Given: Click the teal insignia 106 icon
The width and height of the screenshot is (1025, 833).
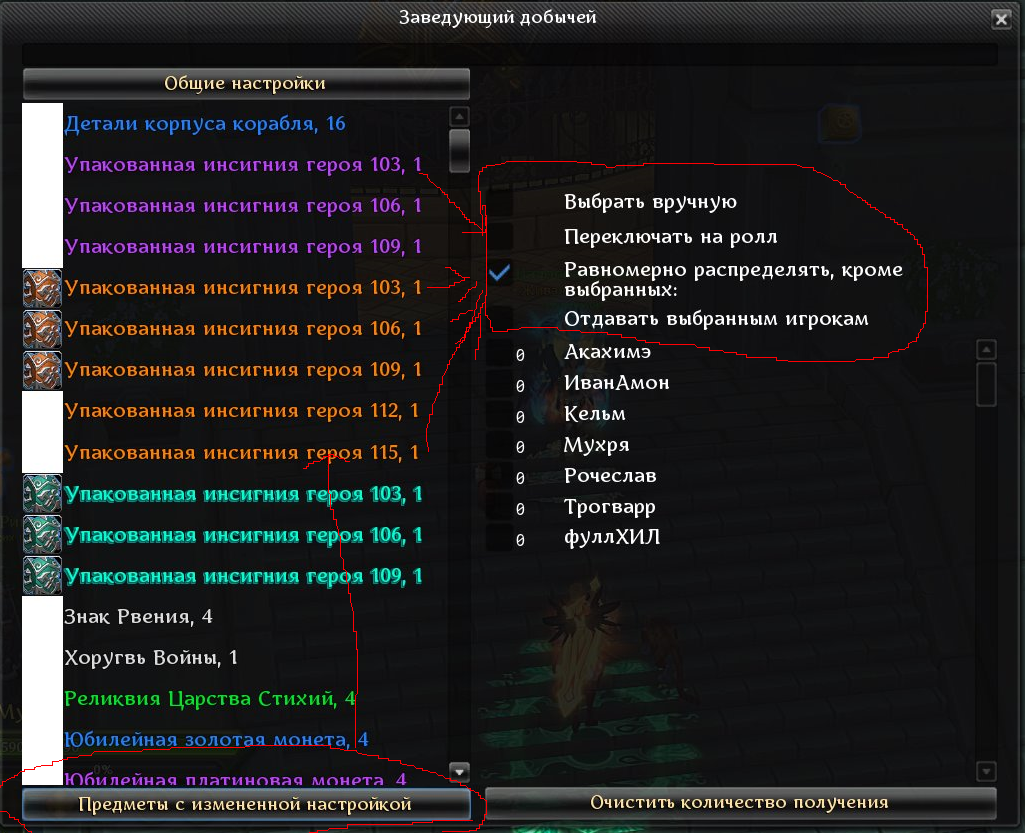Looking at the screenshot, I should (42, 534).
